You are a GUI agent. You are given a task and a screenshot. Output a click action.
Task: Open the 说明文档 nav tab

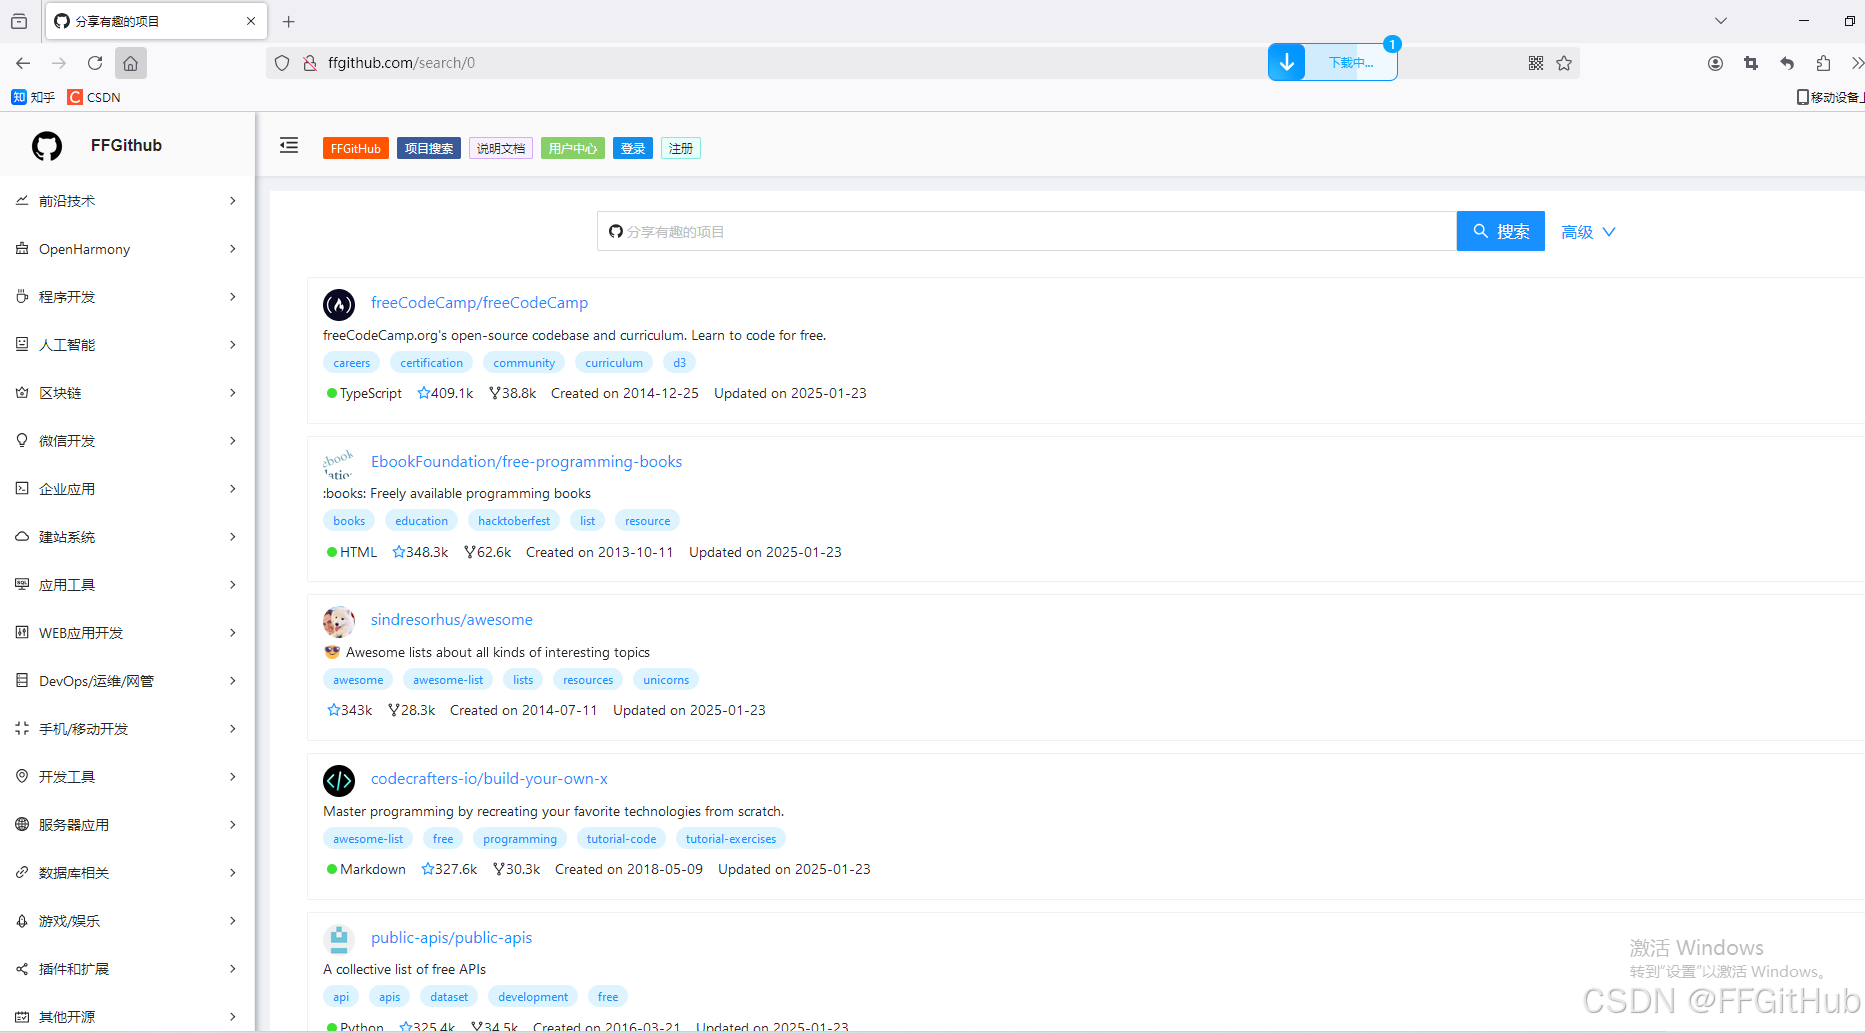tap(501, 148)
